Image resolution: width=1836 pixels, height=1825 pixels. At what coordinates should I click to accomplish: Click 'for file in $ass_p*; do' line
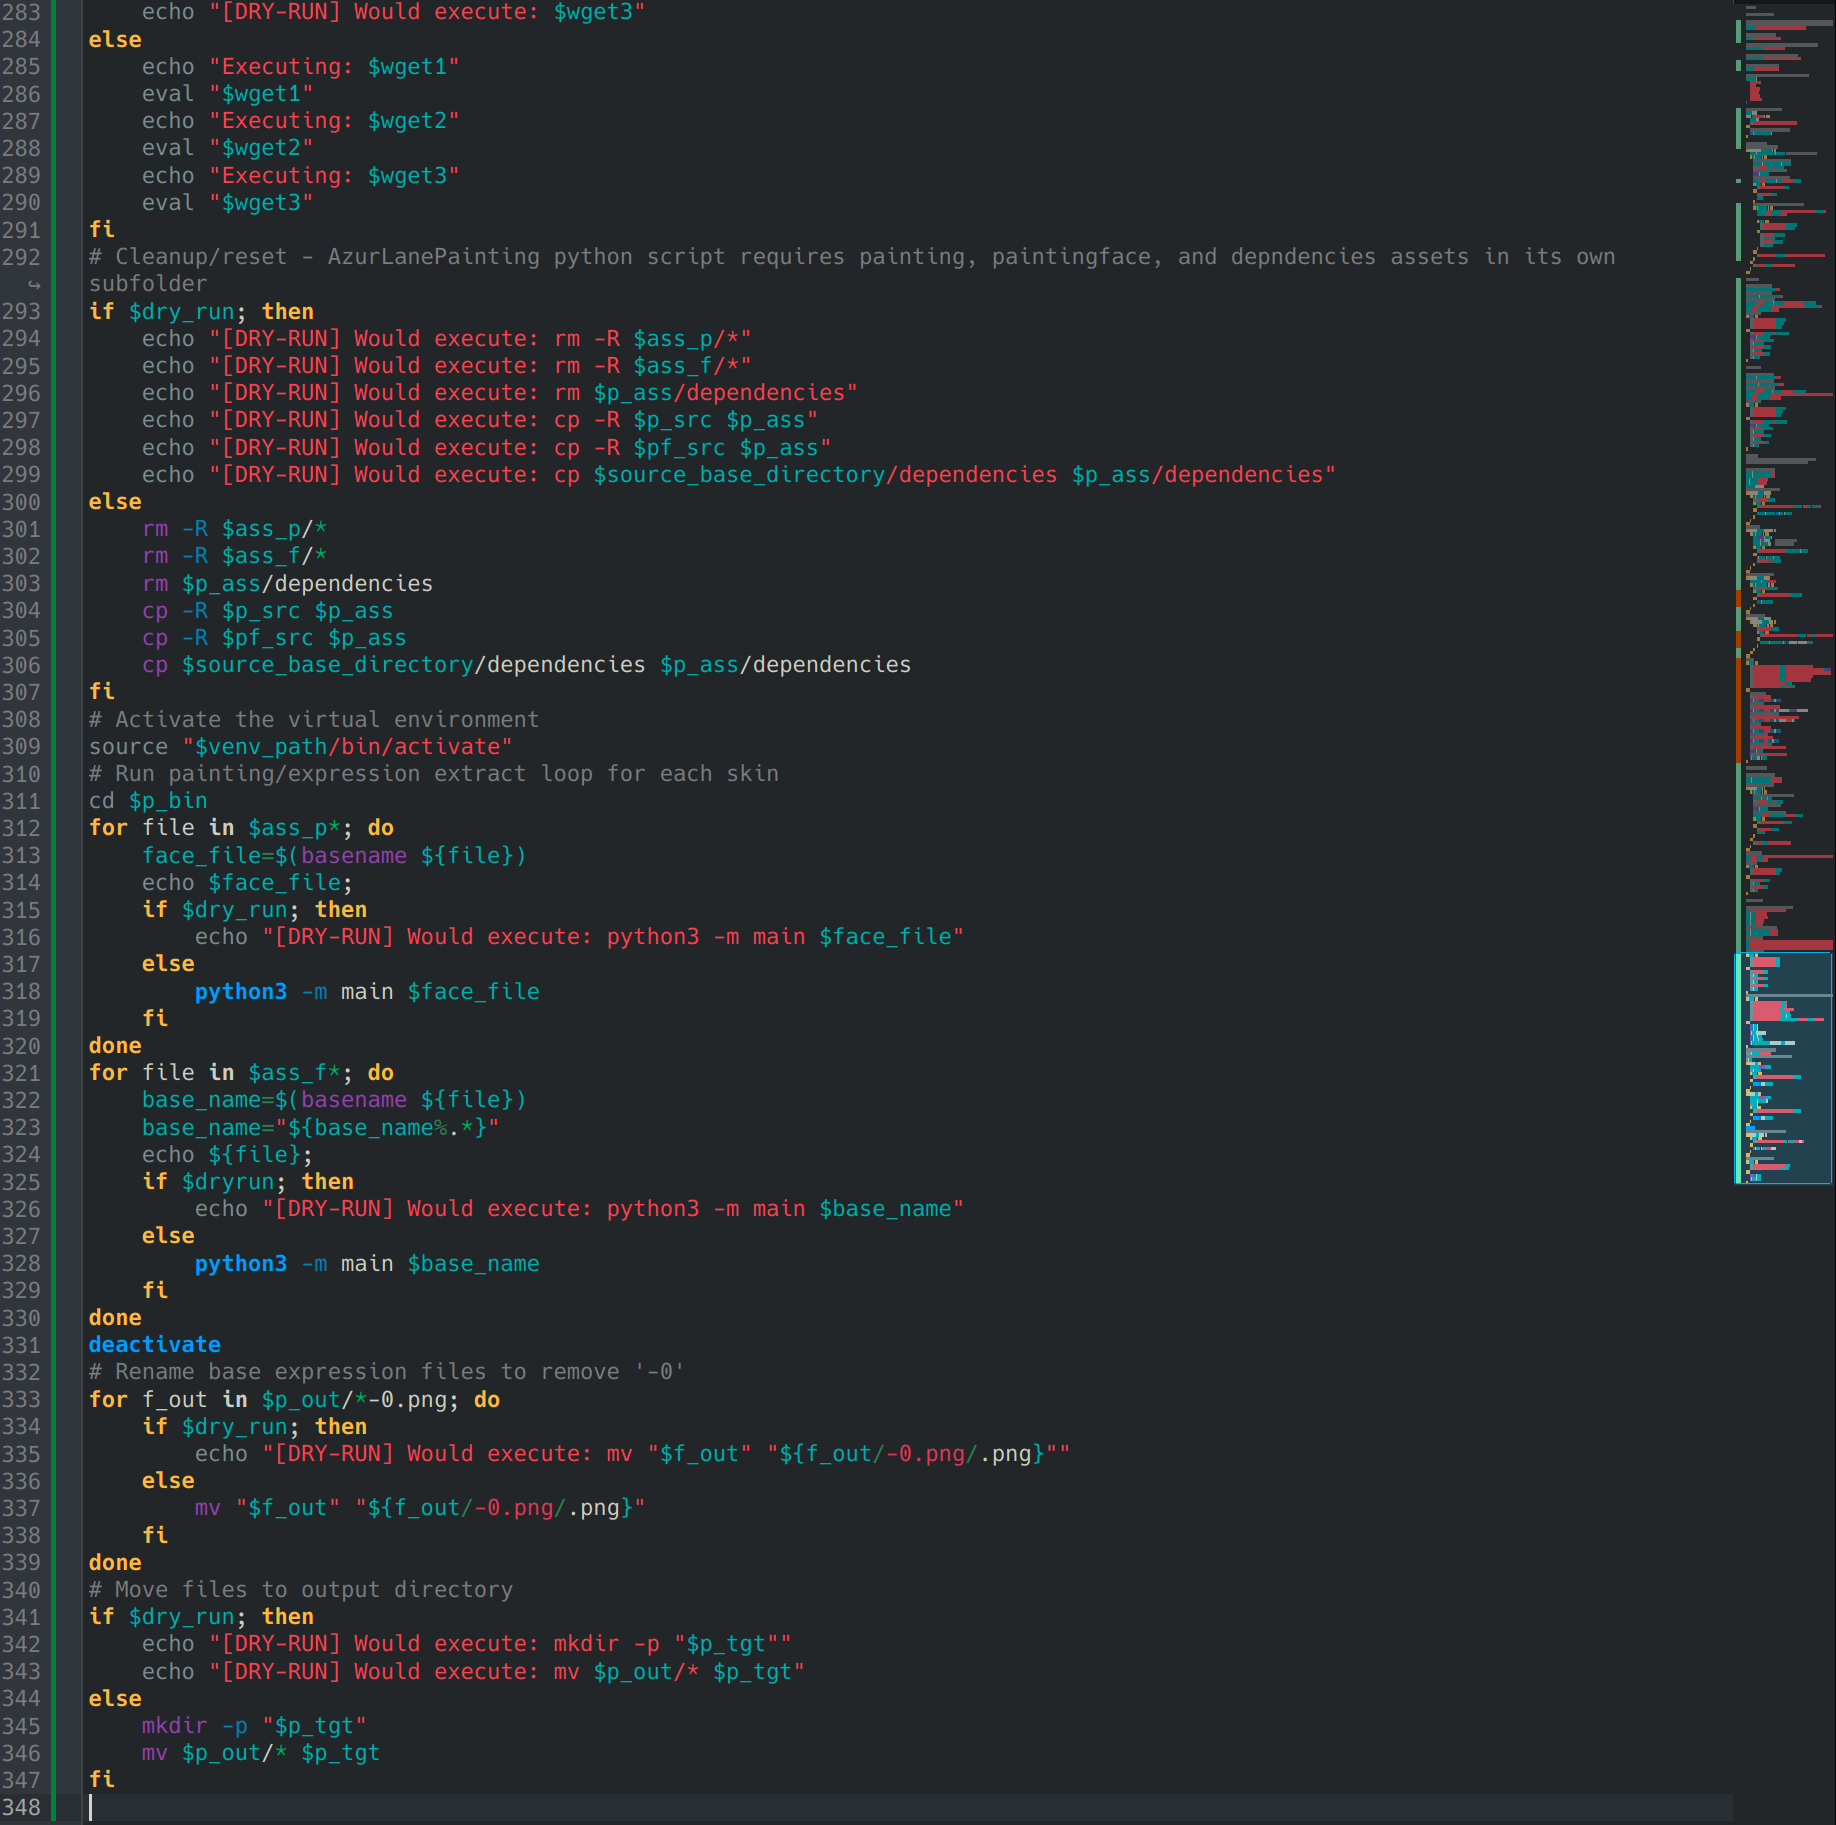(x=241, y=828)
